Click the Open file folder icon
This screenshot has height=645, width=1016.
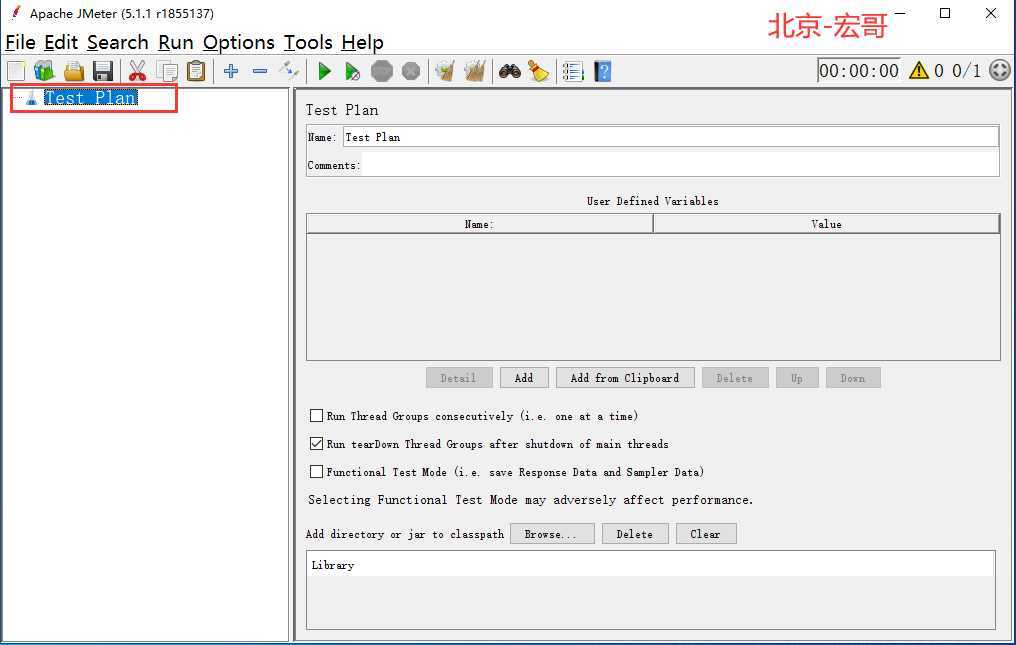pyautogui.click(x=74, y=71)
